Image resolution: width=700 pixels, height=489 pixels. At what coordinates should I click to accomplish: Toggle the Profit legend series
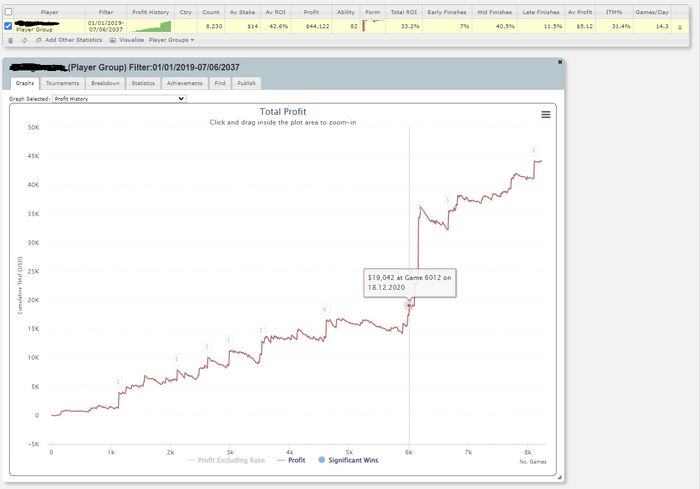pyautogui.click(x=291, y=460)
